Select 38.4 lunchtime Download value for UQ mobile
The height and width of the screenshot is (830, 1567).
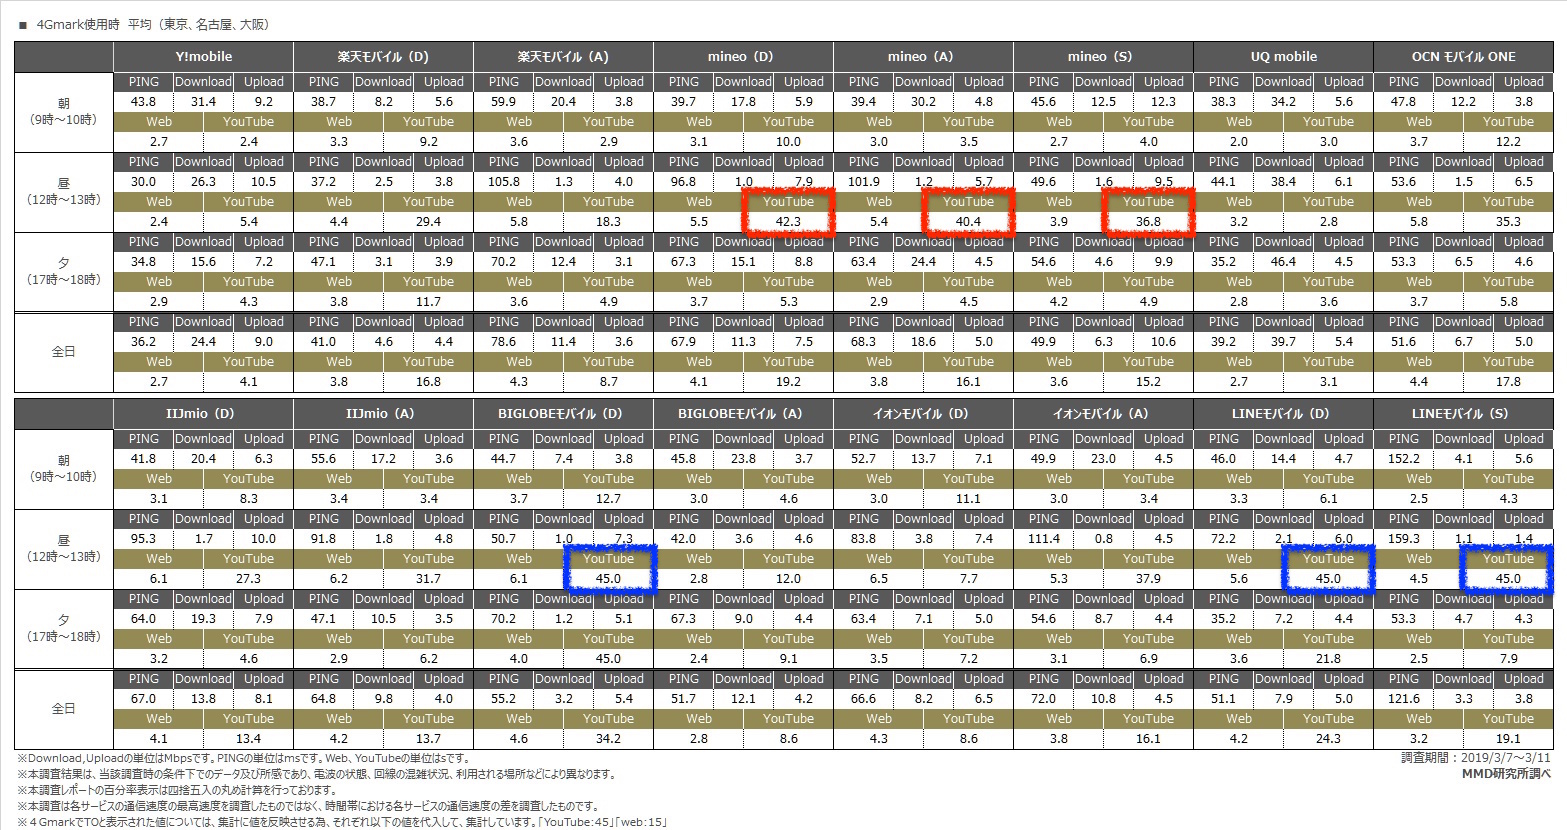[1283, 182]
